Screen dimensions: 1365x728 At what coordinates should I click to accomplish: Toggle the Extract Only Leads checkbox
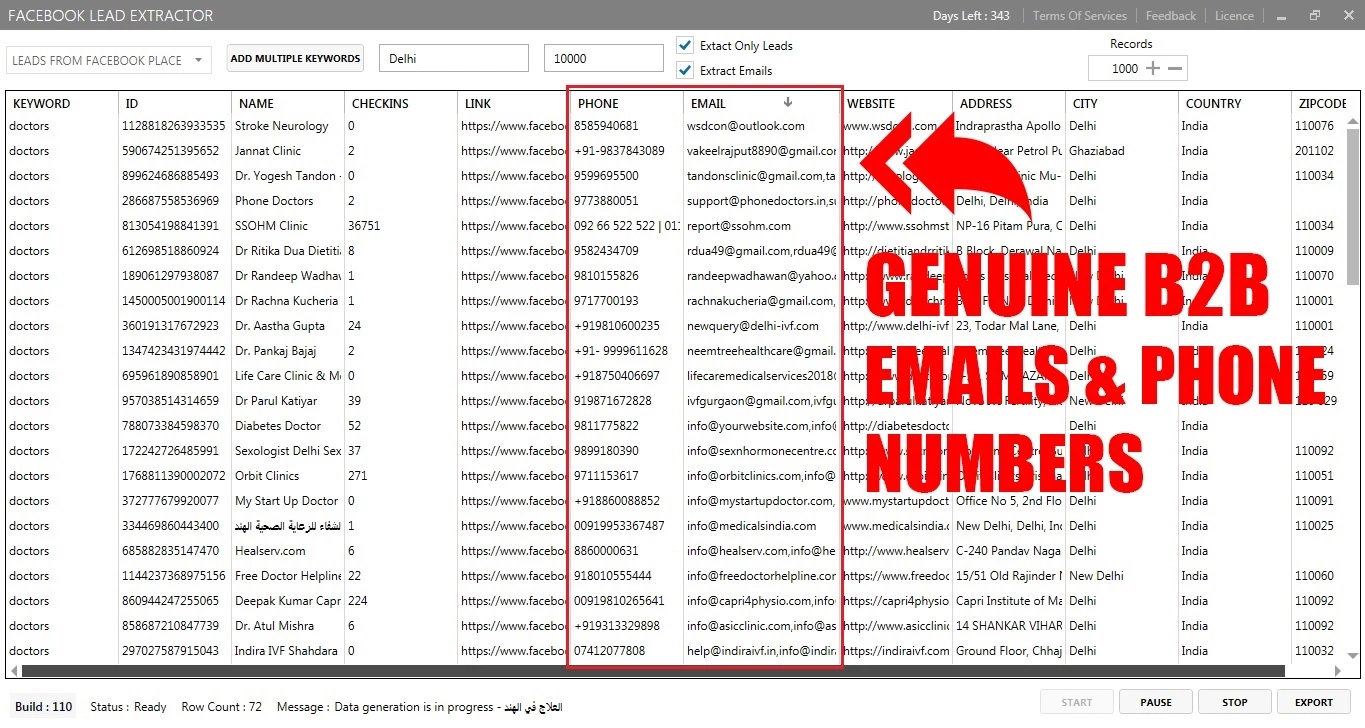click(685, 45)
